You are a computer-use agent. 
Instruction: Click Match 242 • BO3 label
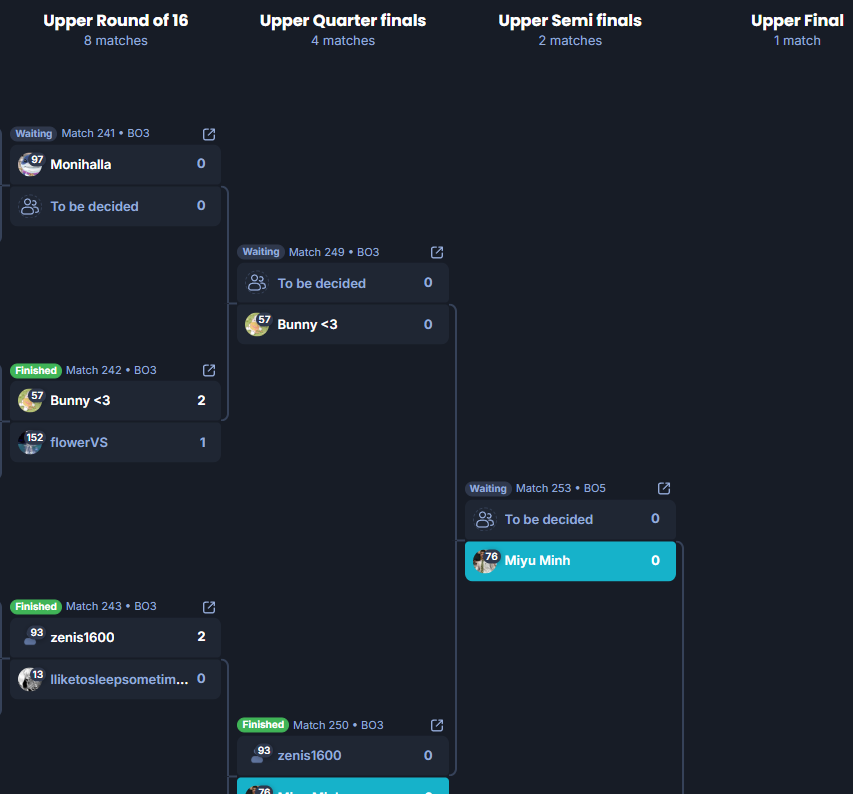(111, 370)
